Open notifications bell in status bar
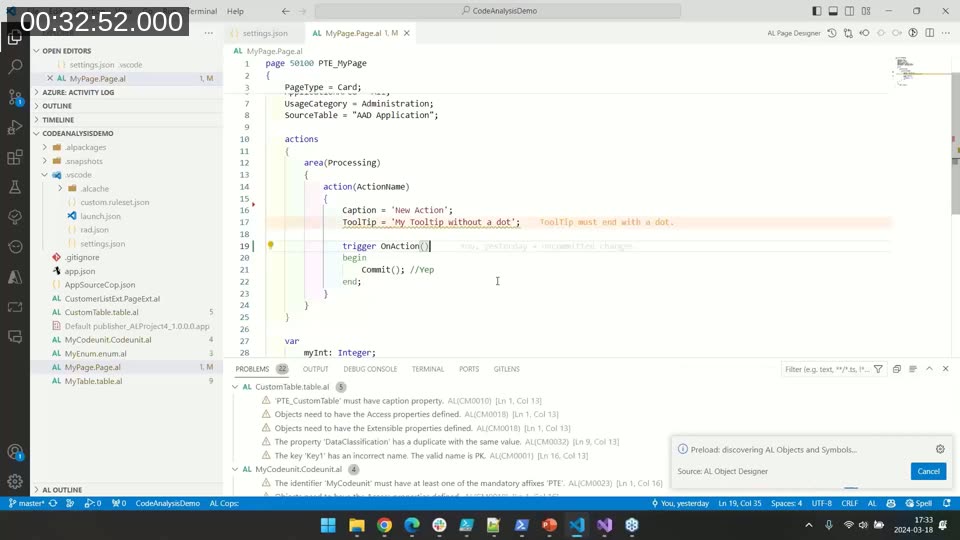This screenshot has width=960, height=540. click(947, 503)
